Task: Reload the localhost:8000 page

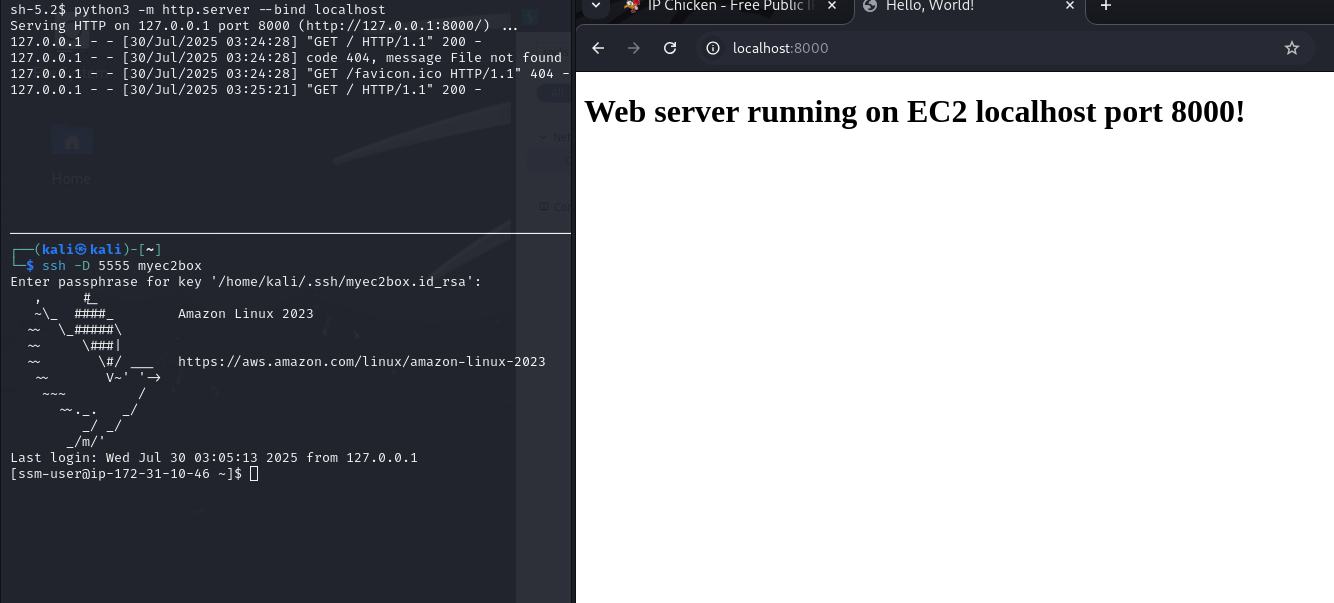Action: coord(670,48)
